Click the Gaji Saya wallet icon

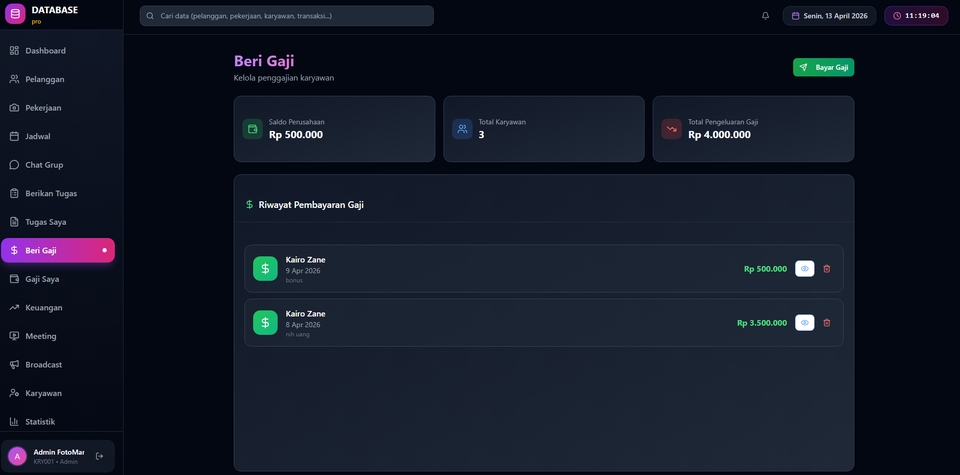pos(14,279)
